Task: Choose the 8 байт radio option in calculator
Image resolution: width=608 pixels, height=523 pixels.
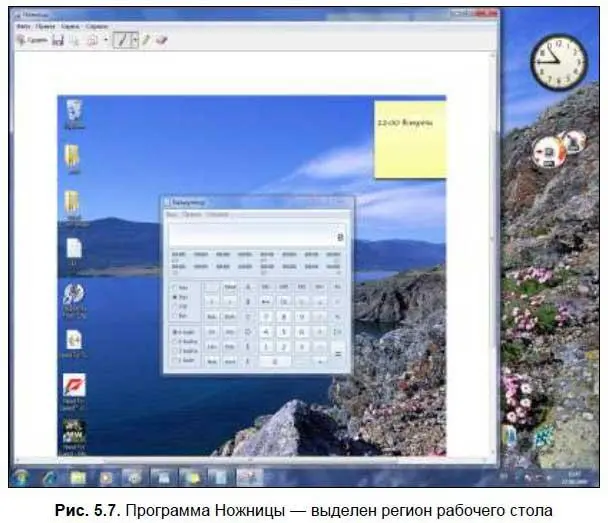Action: click(176, 332)
